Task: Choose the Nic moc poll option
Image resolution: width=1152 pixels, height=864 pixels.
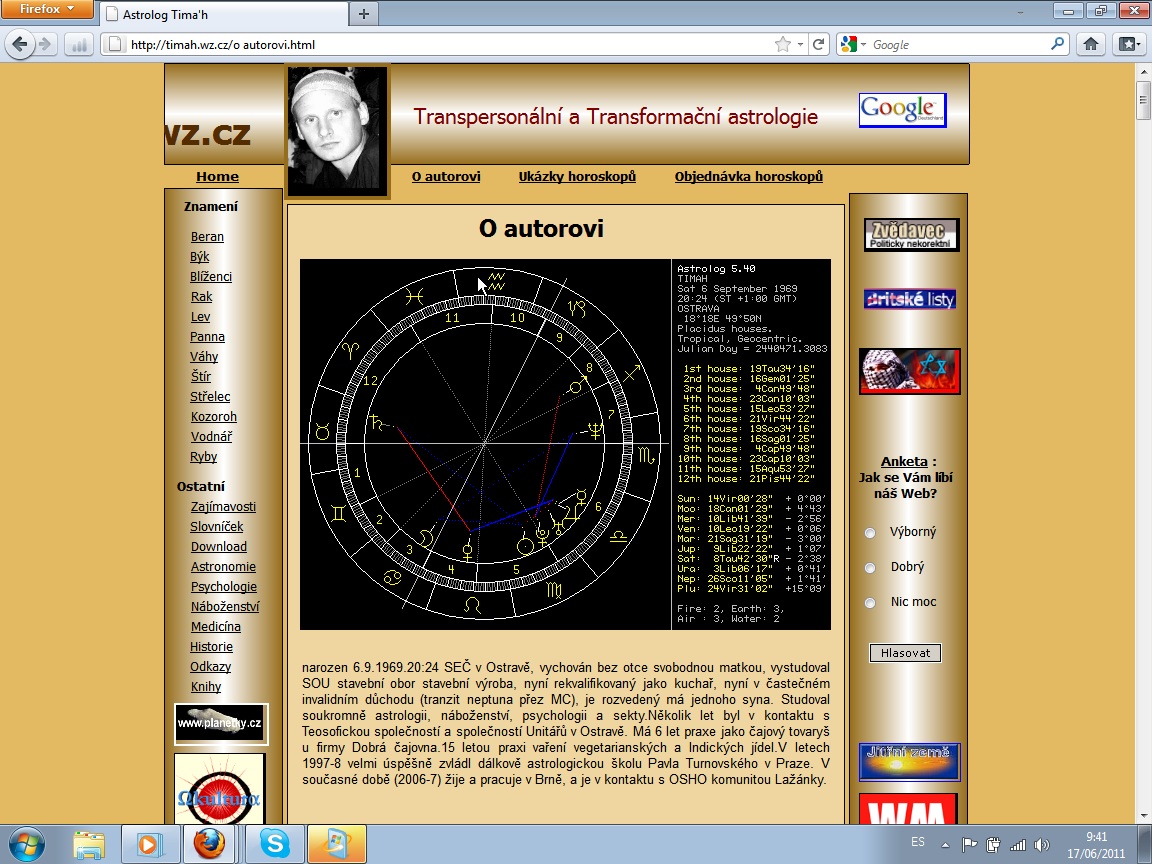Action: pyautogui.click(x=870, y=603)
